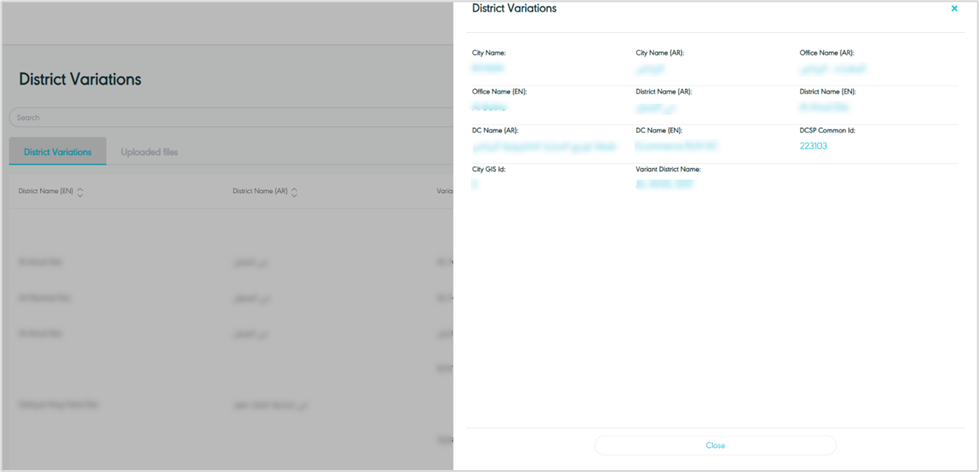Click the Close button at panel bottom
This screenshot has width=979, height=472.
(715, 446)
